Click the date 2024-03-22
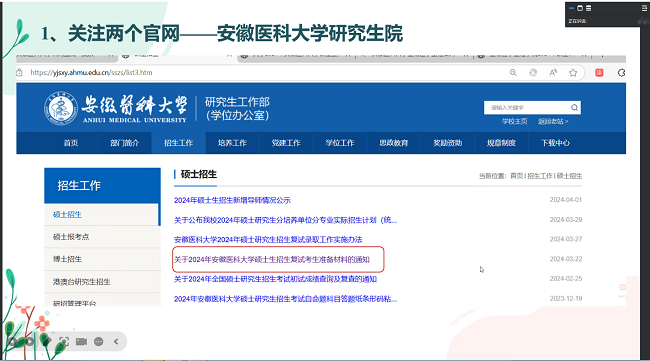 click(566, 259)
